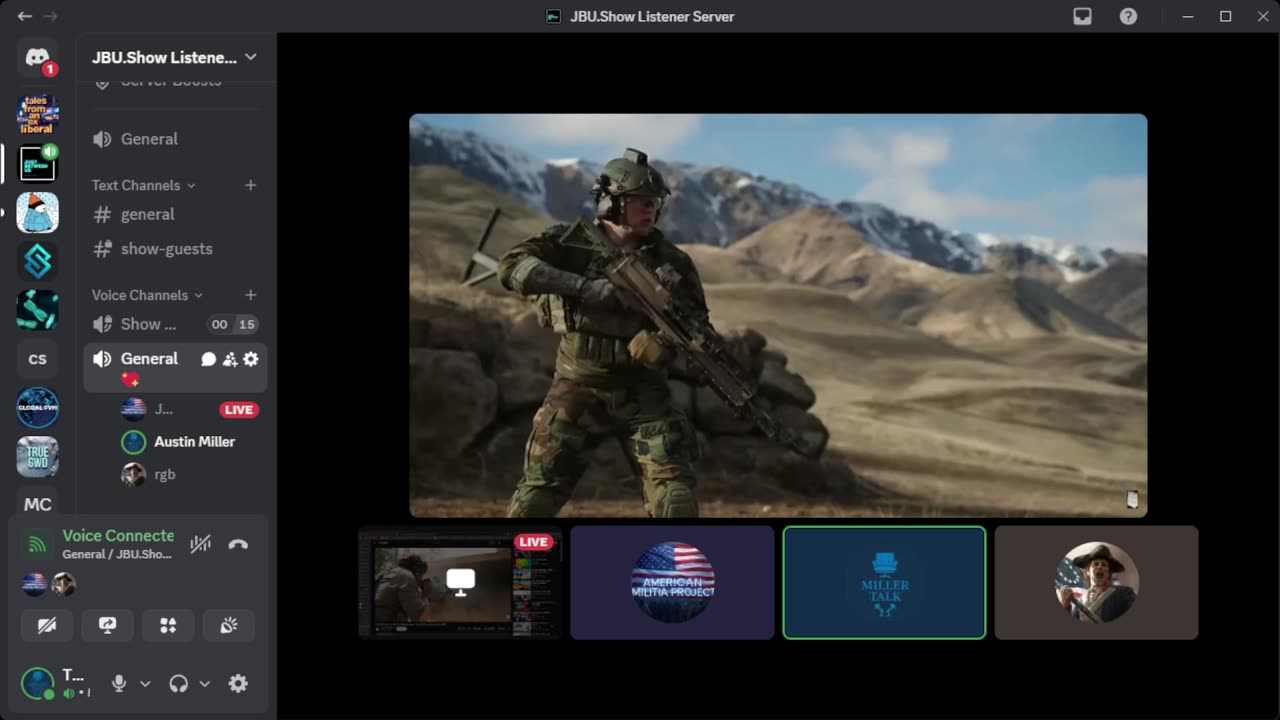Collapse the Voice Channels category
The image size is (1280, 720).
coord(147,295)
